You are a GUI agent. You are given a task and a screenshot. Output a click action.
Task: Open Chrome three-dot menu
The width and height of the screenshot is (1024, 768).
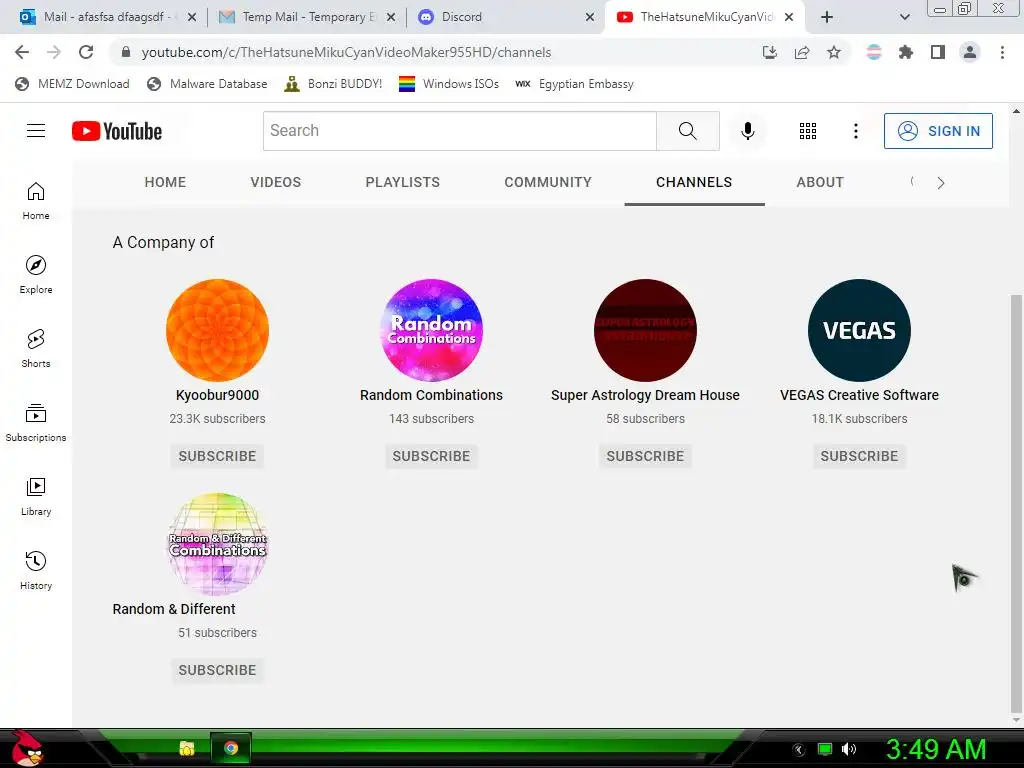1002,52
